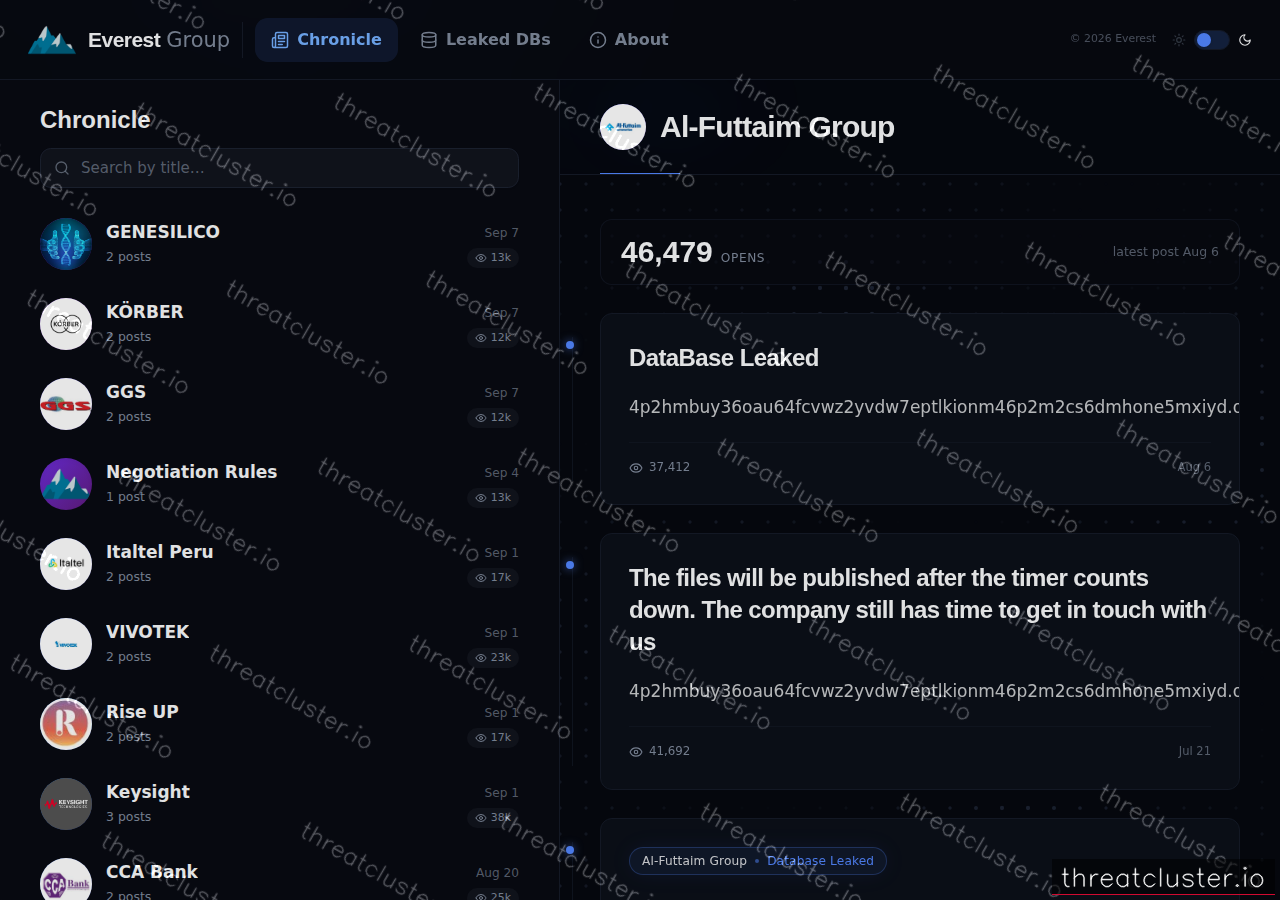
Task: Click the 12k views badge for KÖRBER
Action: point(493,338)
